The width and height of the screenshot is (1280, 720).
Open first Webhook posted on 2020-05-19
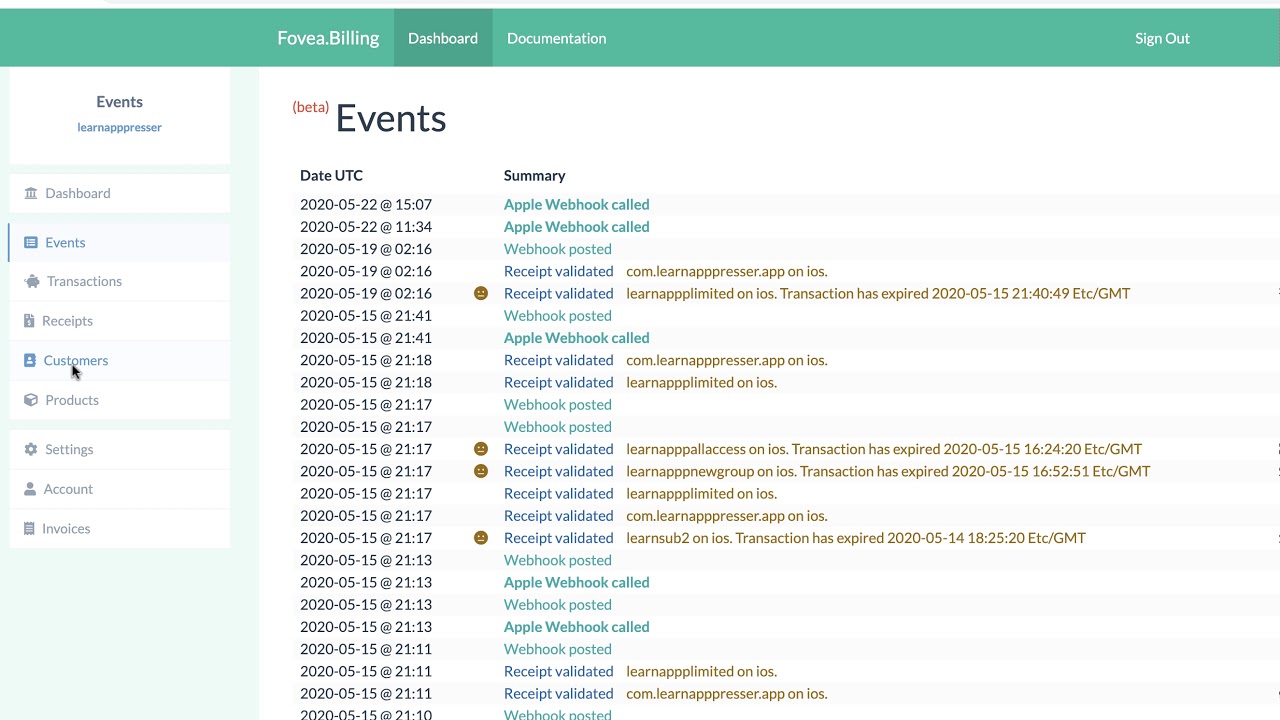[557, 249]
